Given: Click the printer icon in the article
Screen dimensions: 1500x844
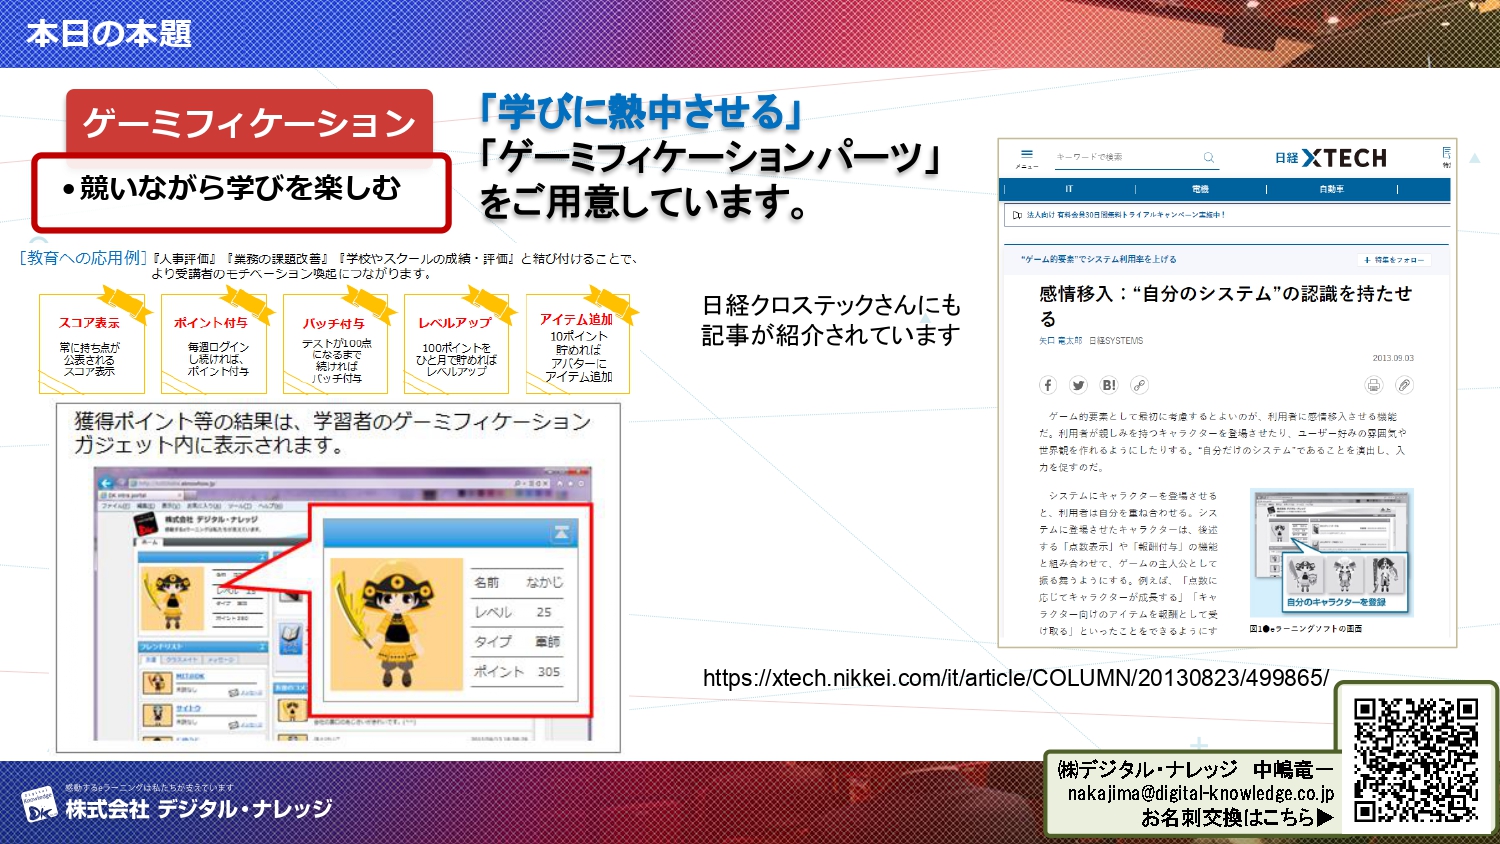Looking at the screenshot, I should click(x=1374, y=385).
